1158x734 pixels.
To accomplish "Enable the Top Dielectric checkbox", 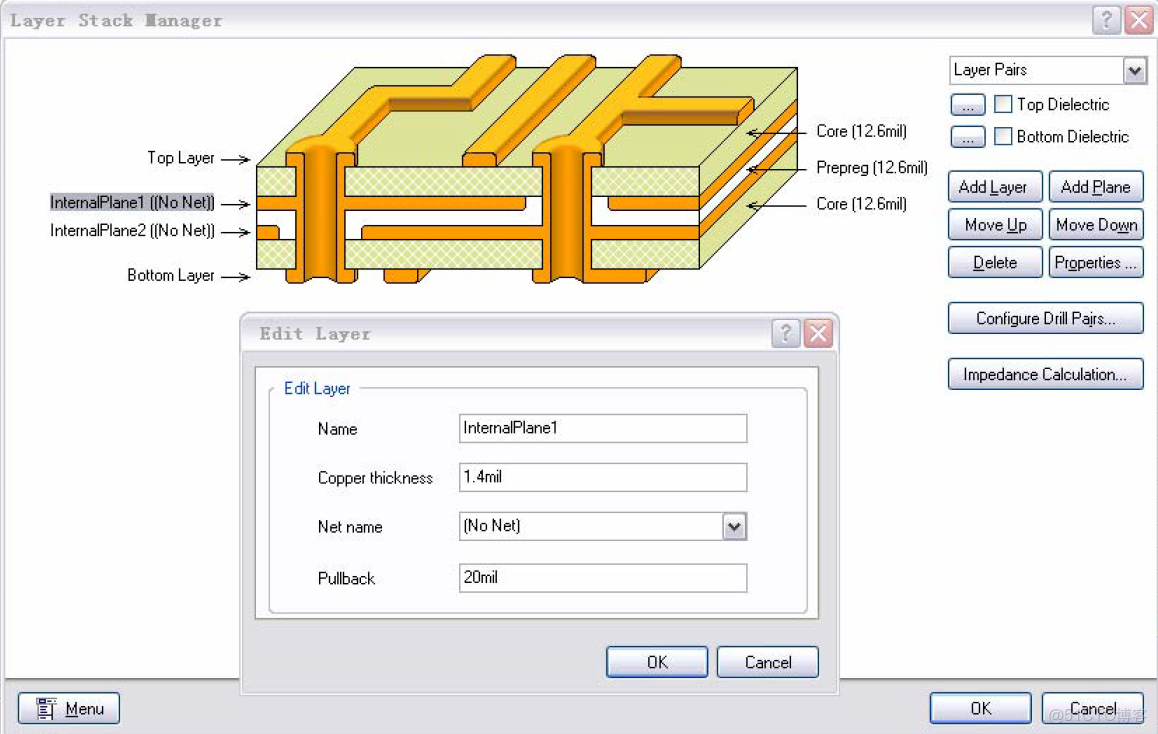I will click(1003, 104).
